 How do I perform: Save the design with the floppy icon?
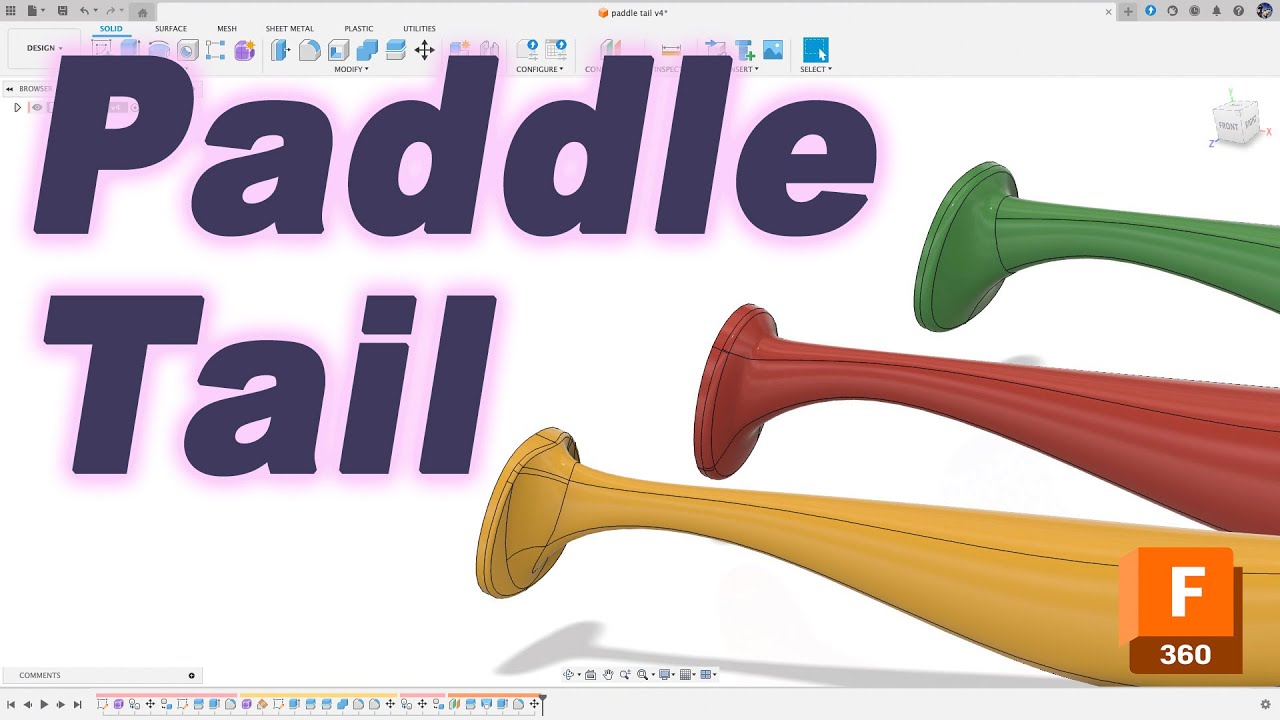click(63, 11)
